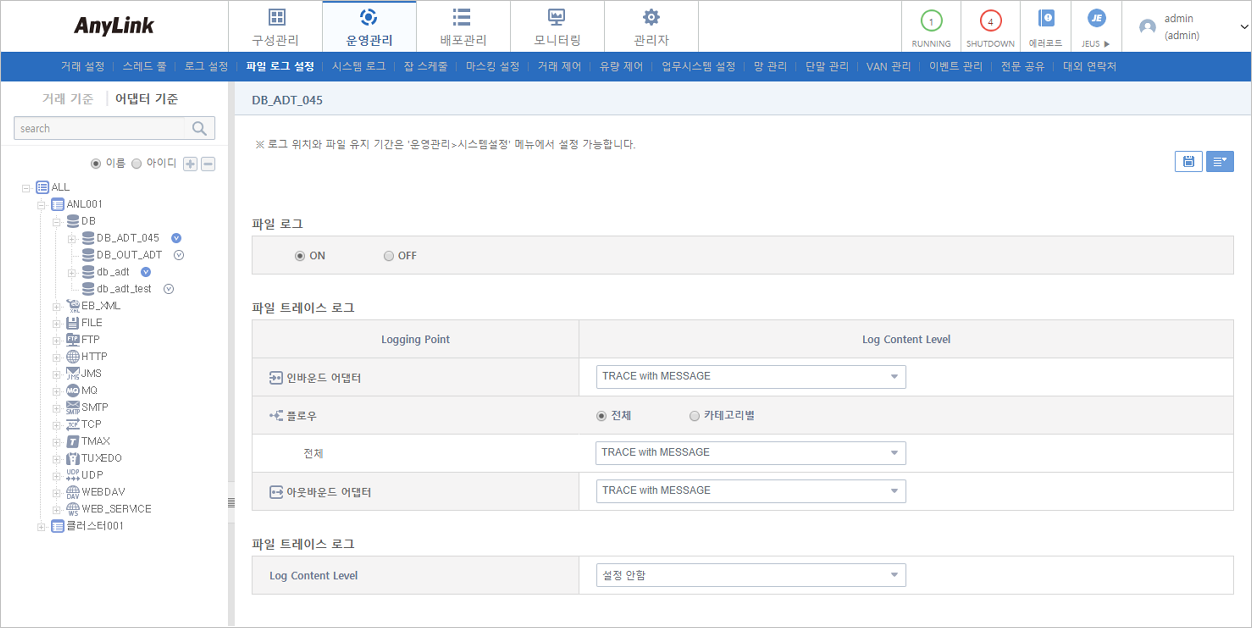Open the 운영관리 main menu
1256x629 pixels.
[x=369, y=27]
